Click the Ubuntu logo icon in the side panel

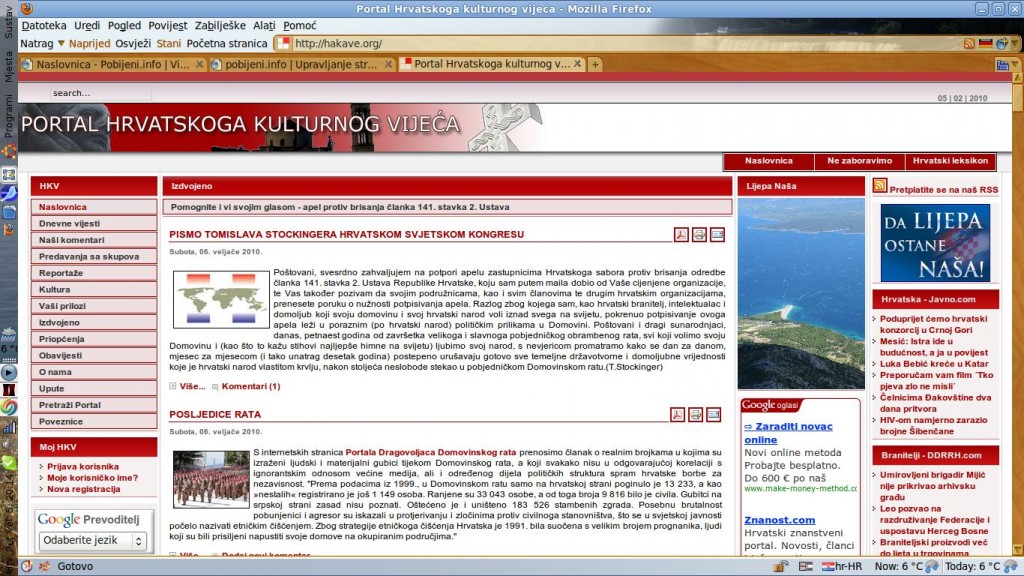tap(9, 152)
